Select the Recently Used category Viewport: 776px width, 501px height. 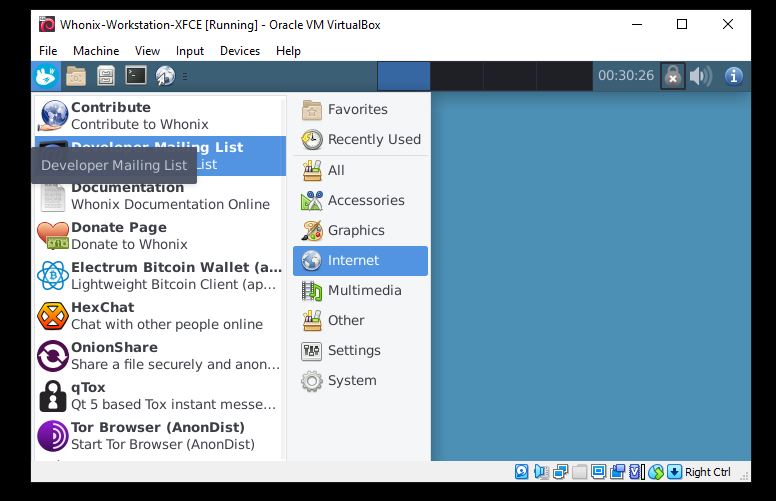point(360,140)
